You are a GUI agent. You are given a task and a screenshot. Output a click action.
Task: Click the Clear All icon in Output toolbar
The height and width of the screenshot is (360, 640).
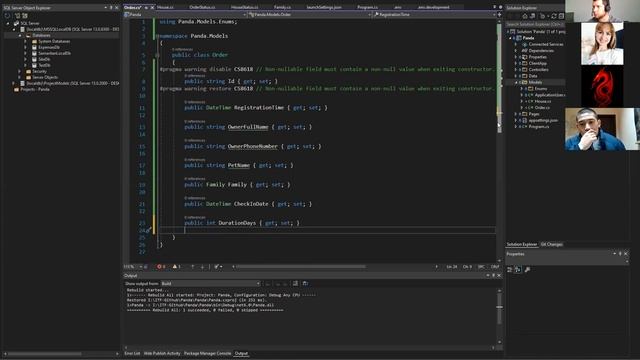tap(295, 283)
